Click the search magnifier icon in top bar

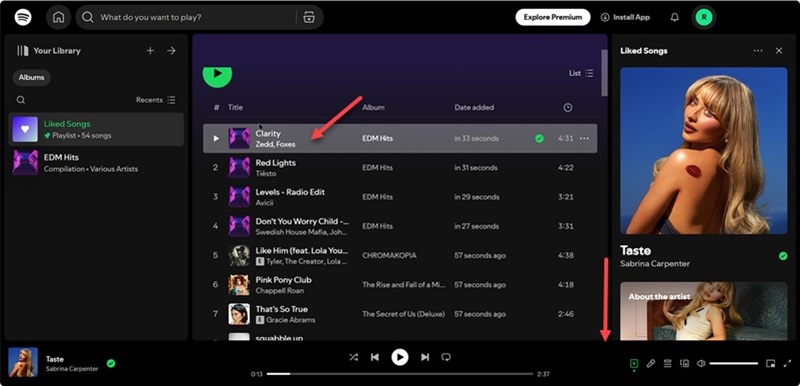(x=88, y=17)
